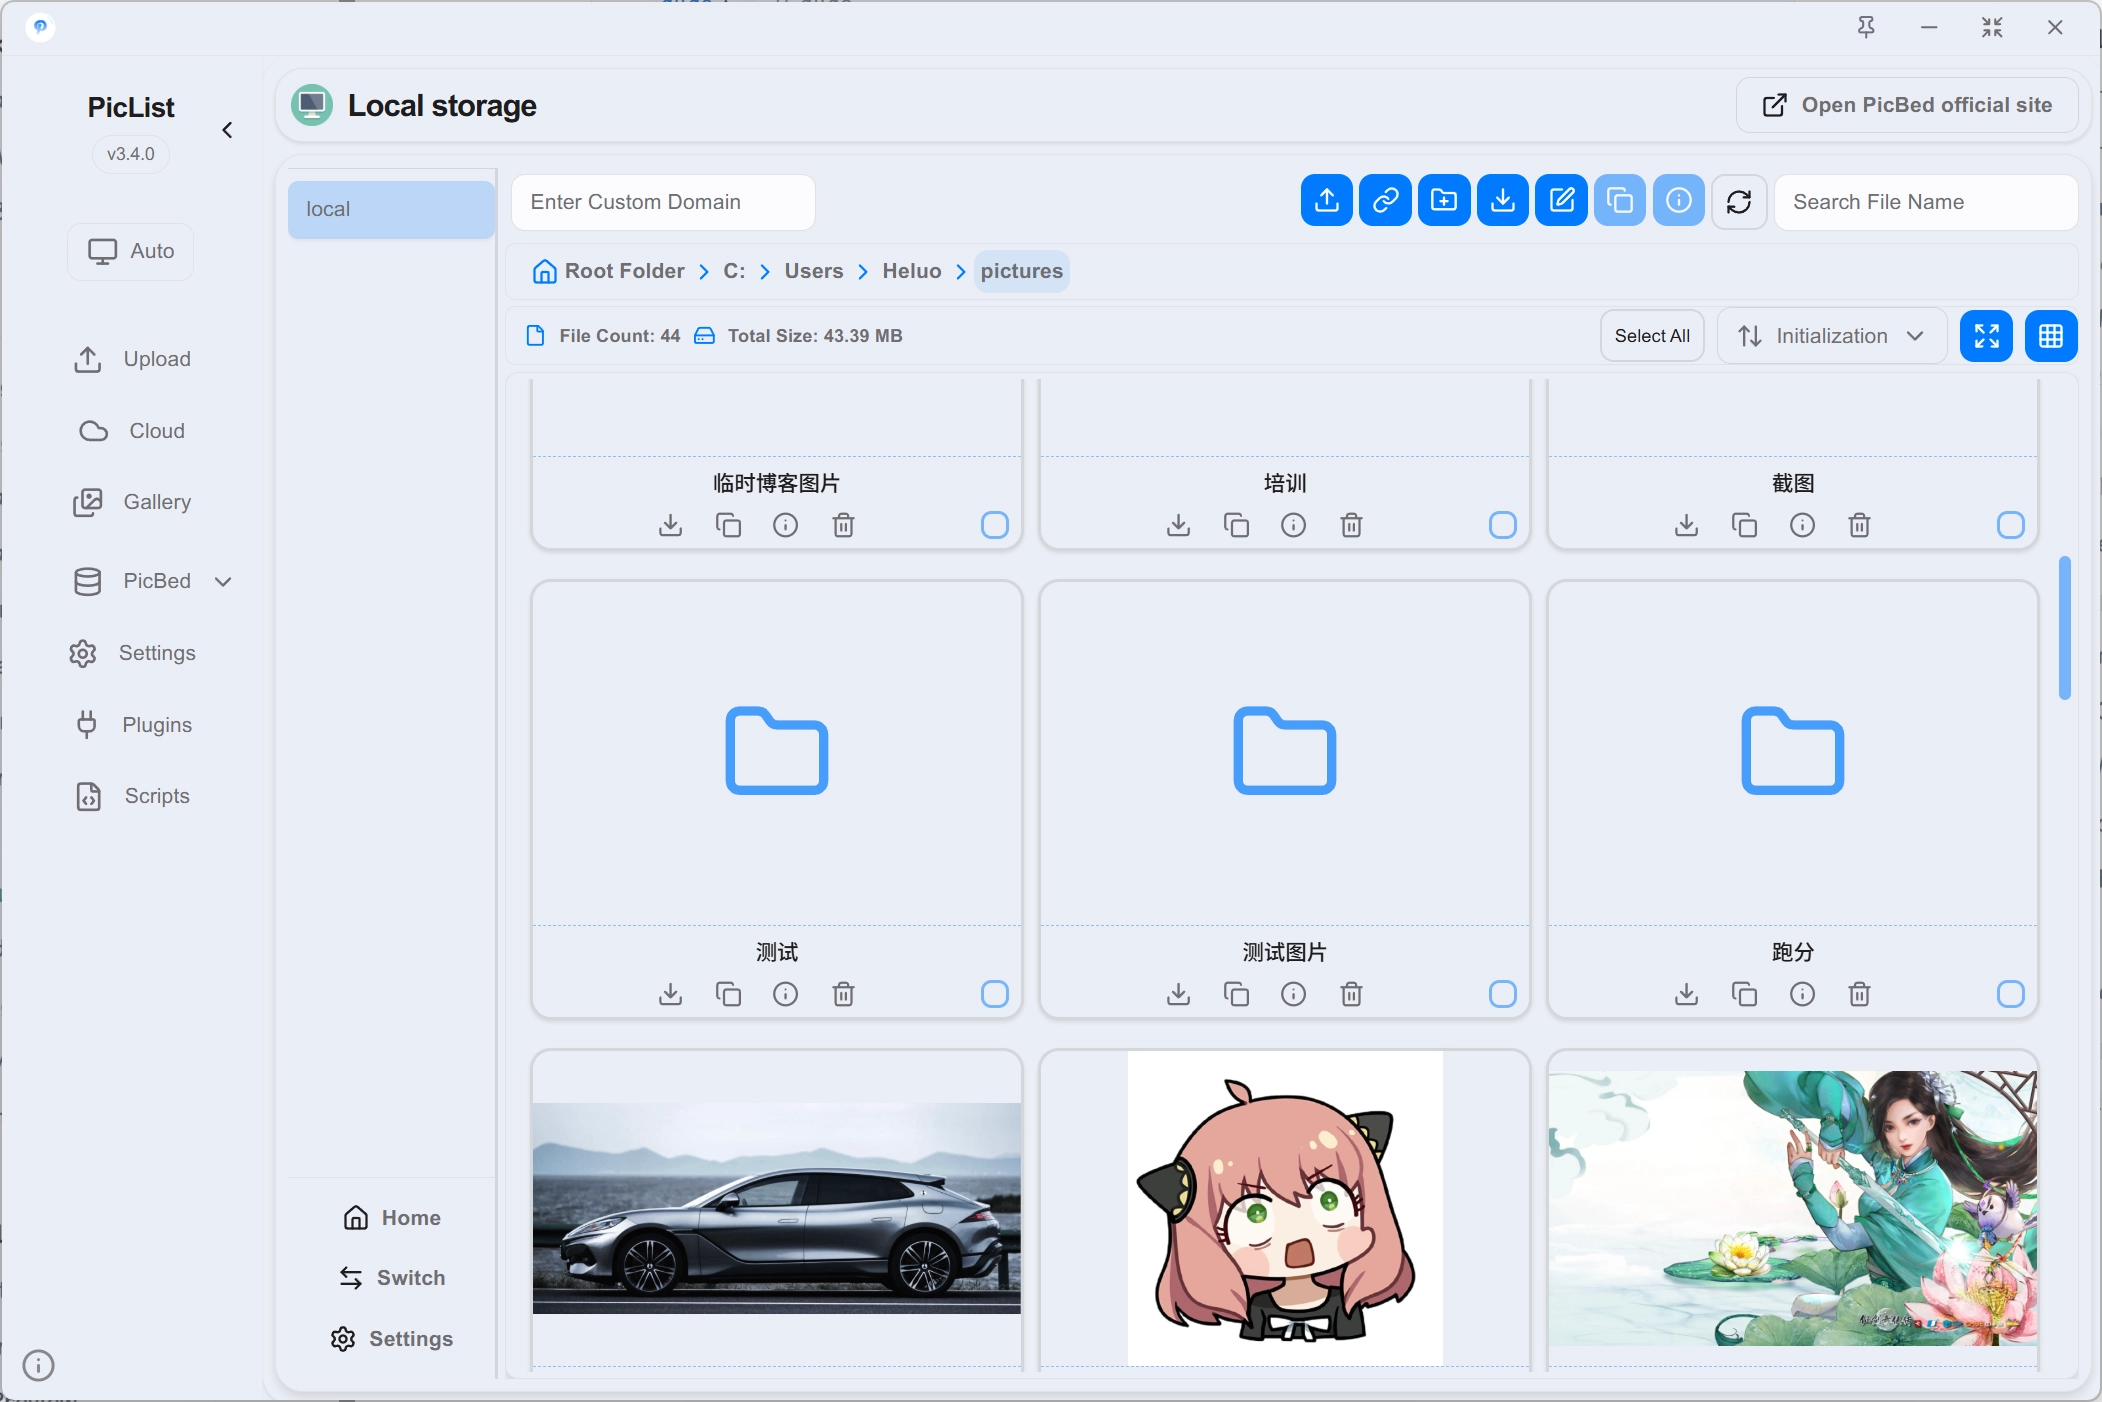Download the 跑分 folder
Image resolution: width=2102 pixels, height=1402 pixels.
1686,994
